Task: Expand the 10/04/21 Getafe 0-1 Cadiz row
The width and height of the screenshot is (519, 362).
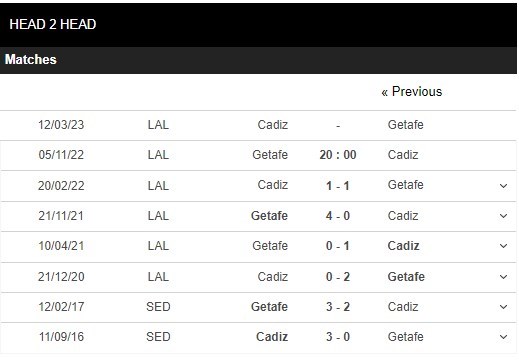Action: (x=503, y=246)
